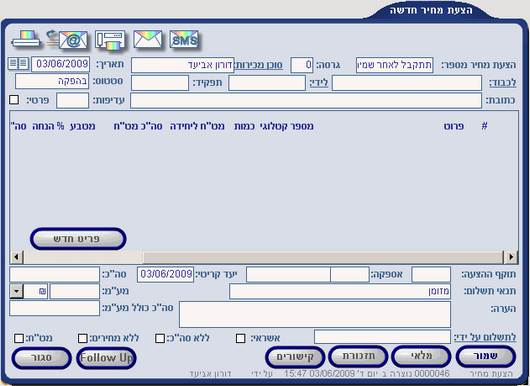Click the סטטוס status field

52,81
